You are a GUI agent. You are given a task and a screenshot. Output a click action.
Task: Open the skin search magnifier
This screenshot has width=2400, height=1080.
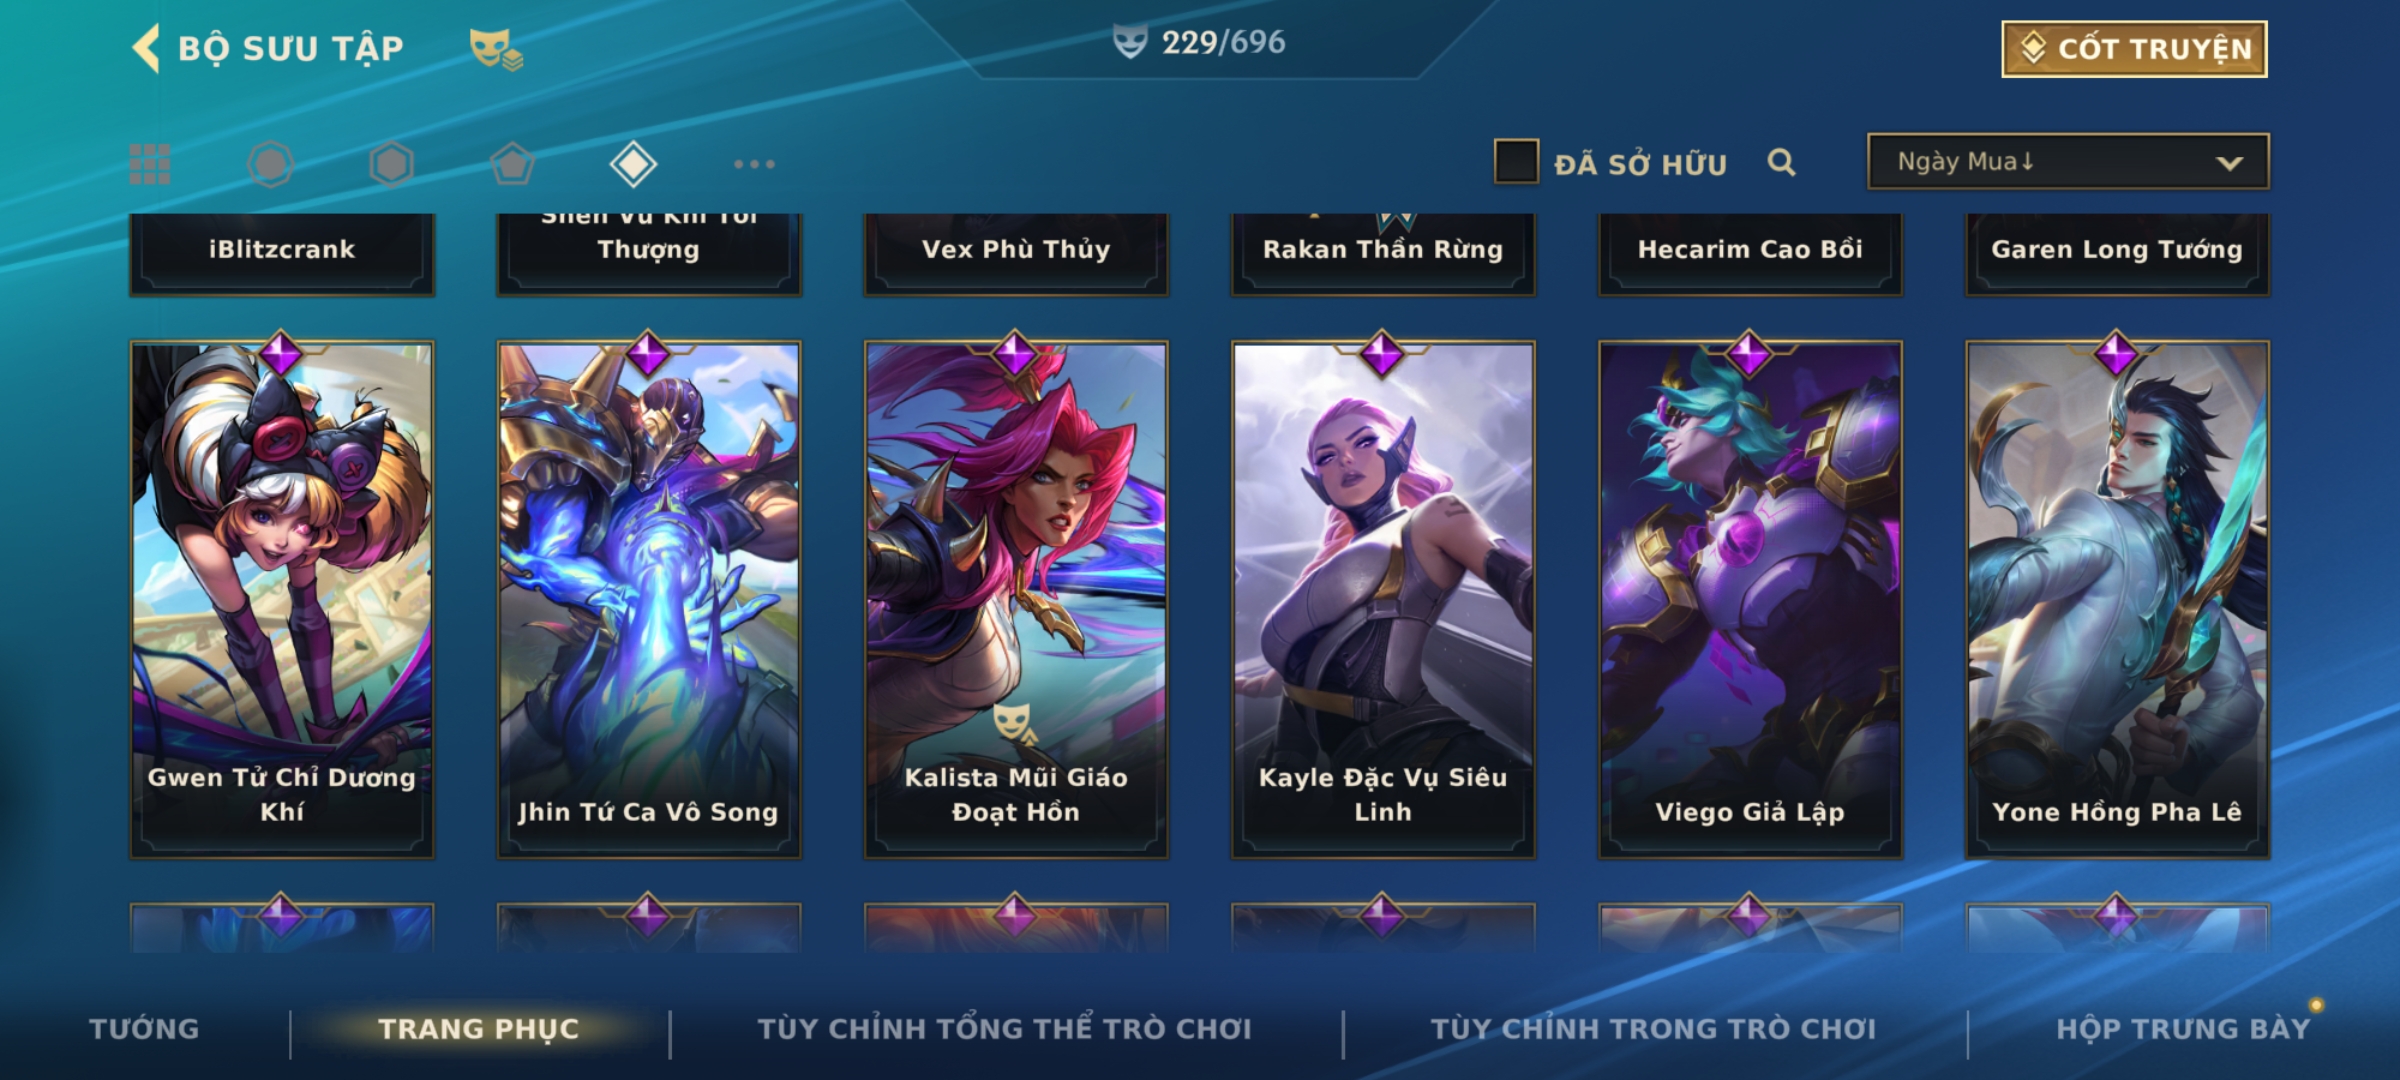pos(1781,162)
